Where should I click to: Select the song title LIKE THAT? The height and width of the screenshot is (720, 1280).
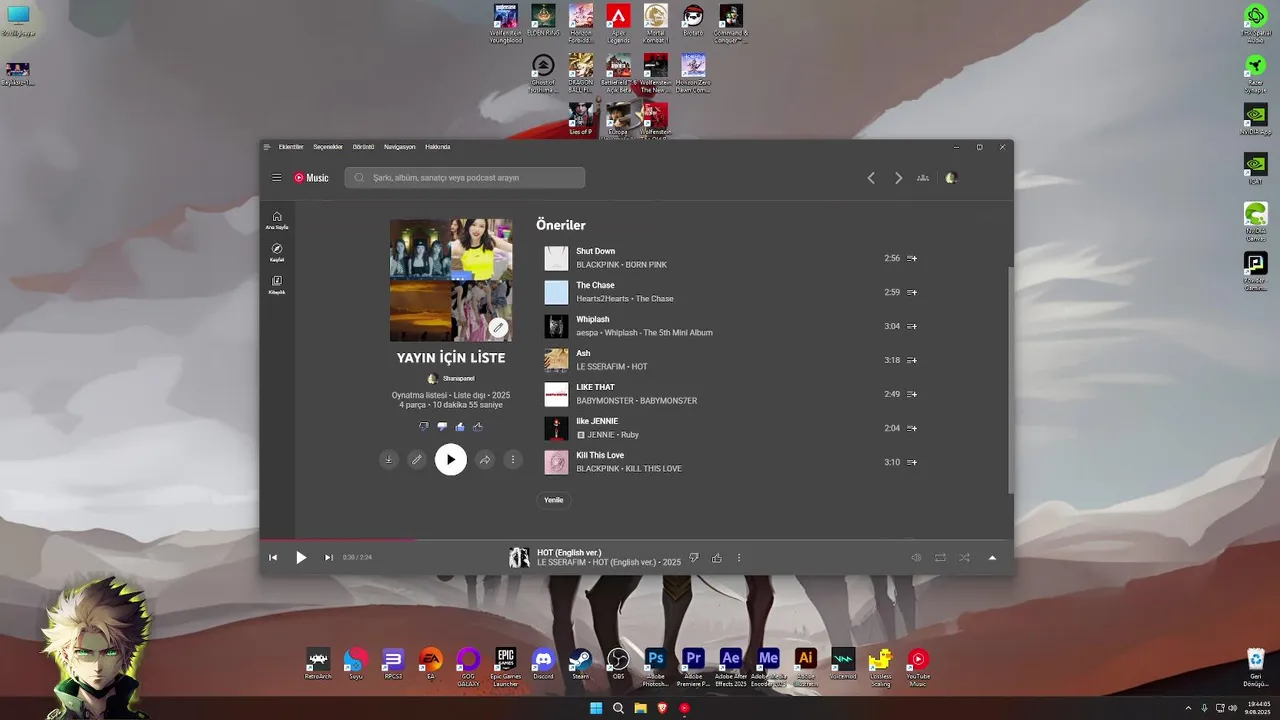click(595, 387)
